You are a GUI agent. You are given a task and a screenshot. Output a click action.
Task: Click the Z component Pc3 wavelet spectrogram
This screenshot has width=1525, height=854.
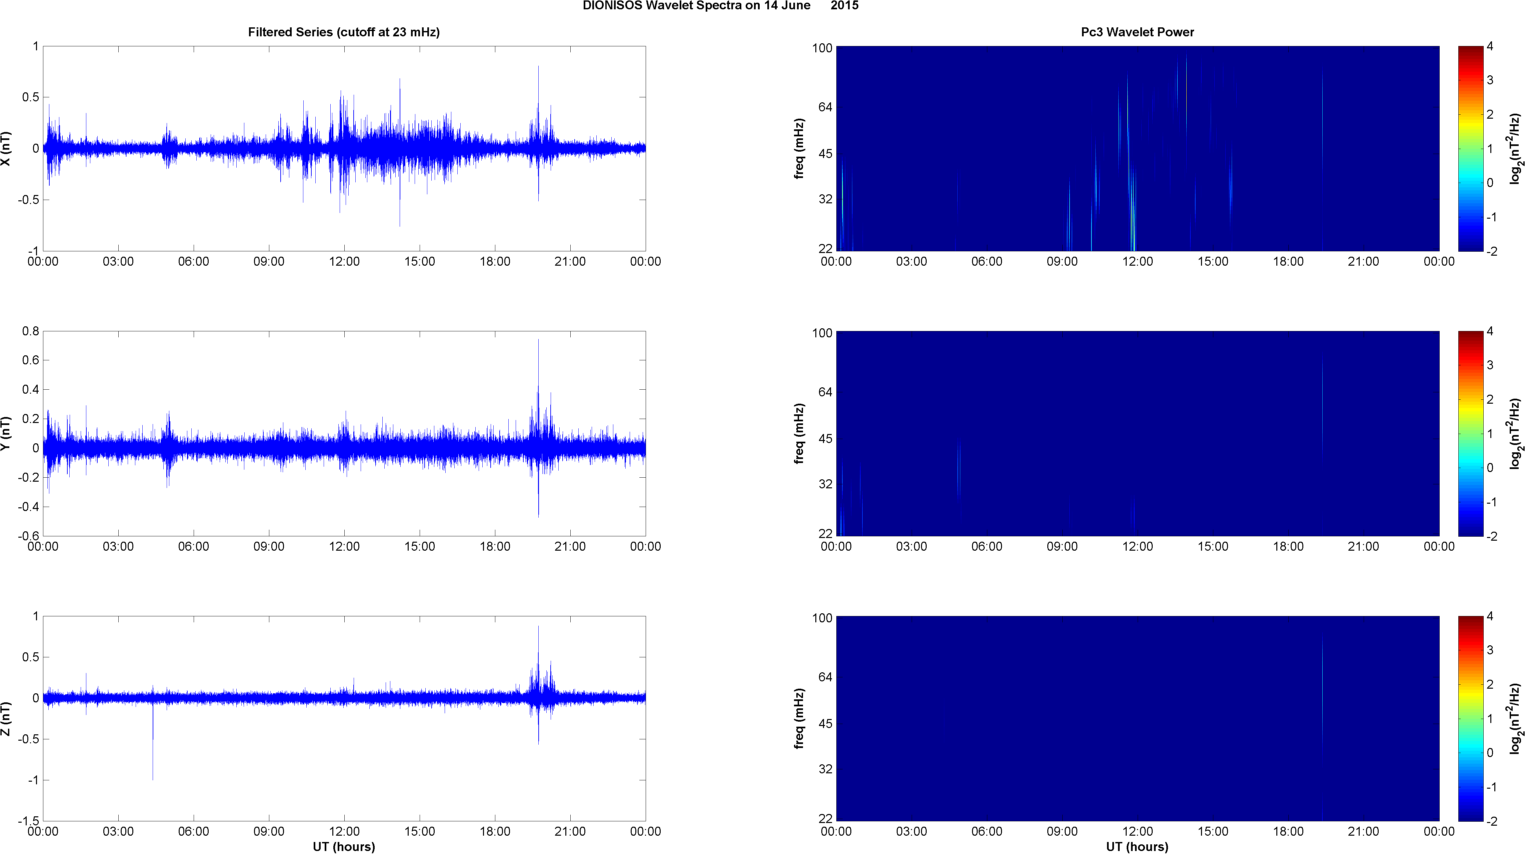(1137, 719)
